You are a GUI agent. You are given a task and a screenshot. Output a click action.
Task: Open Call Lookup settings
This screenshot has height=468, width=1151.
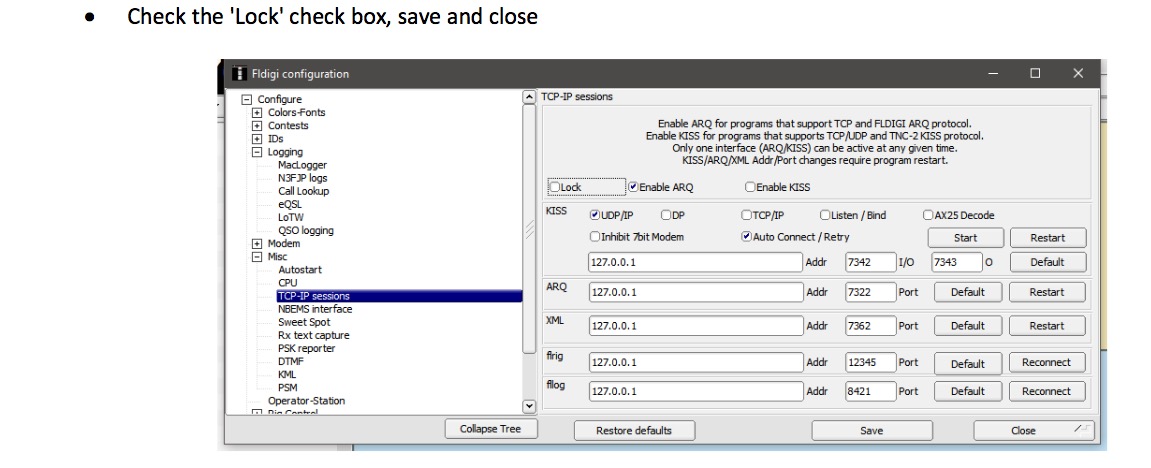(303, 191)
